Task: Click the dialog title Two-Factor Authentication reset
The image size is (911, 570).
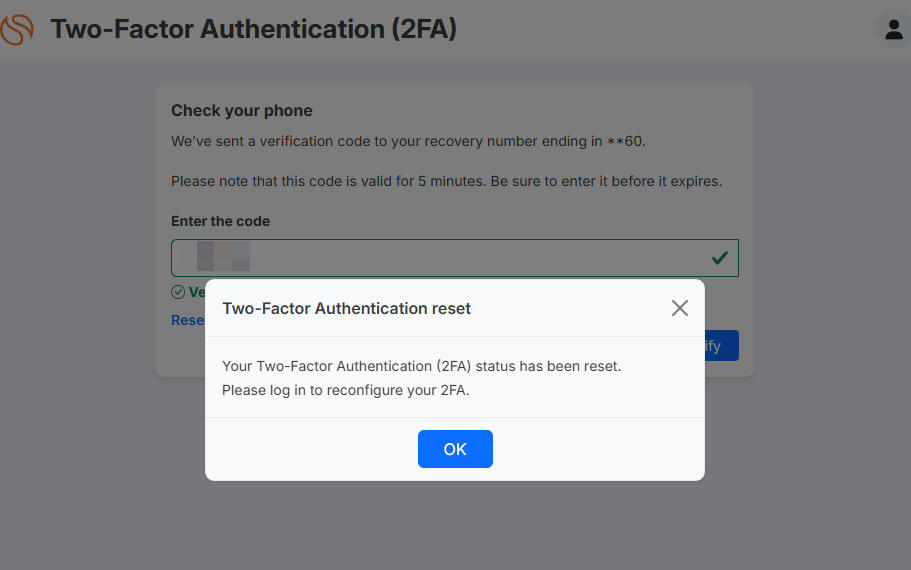Action: click(346, 309)
